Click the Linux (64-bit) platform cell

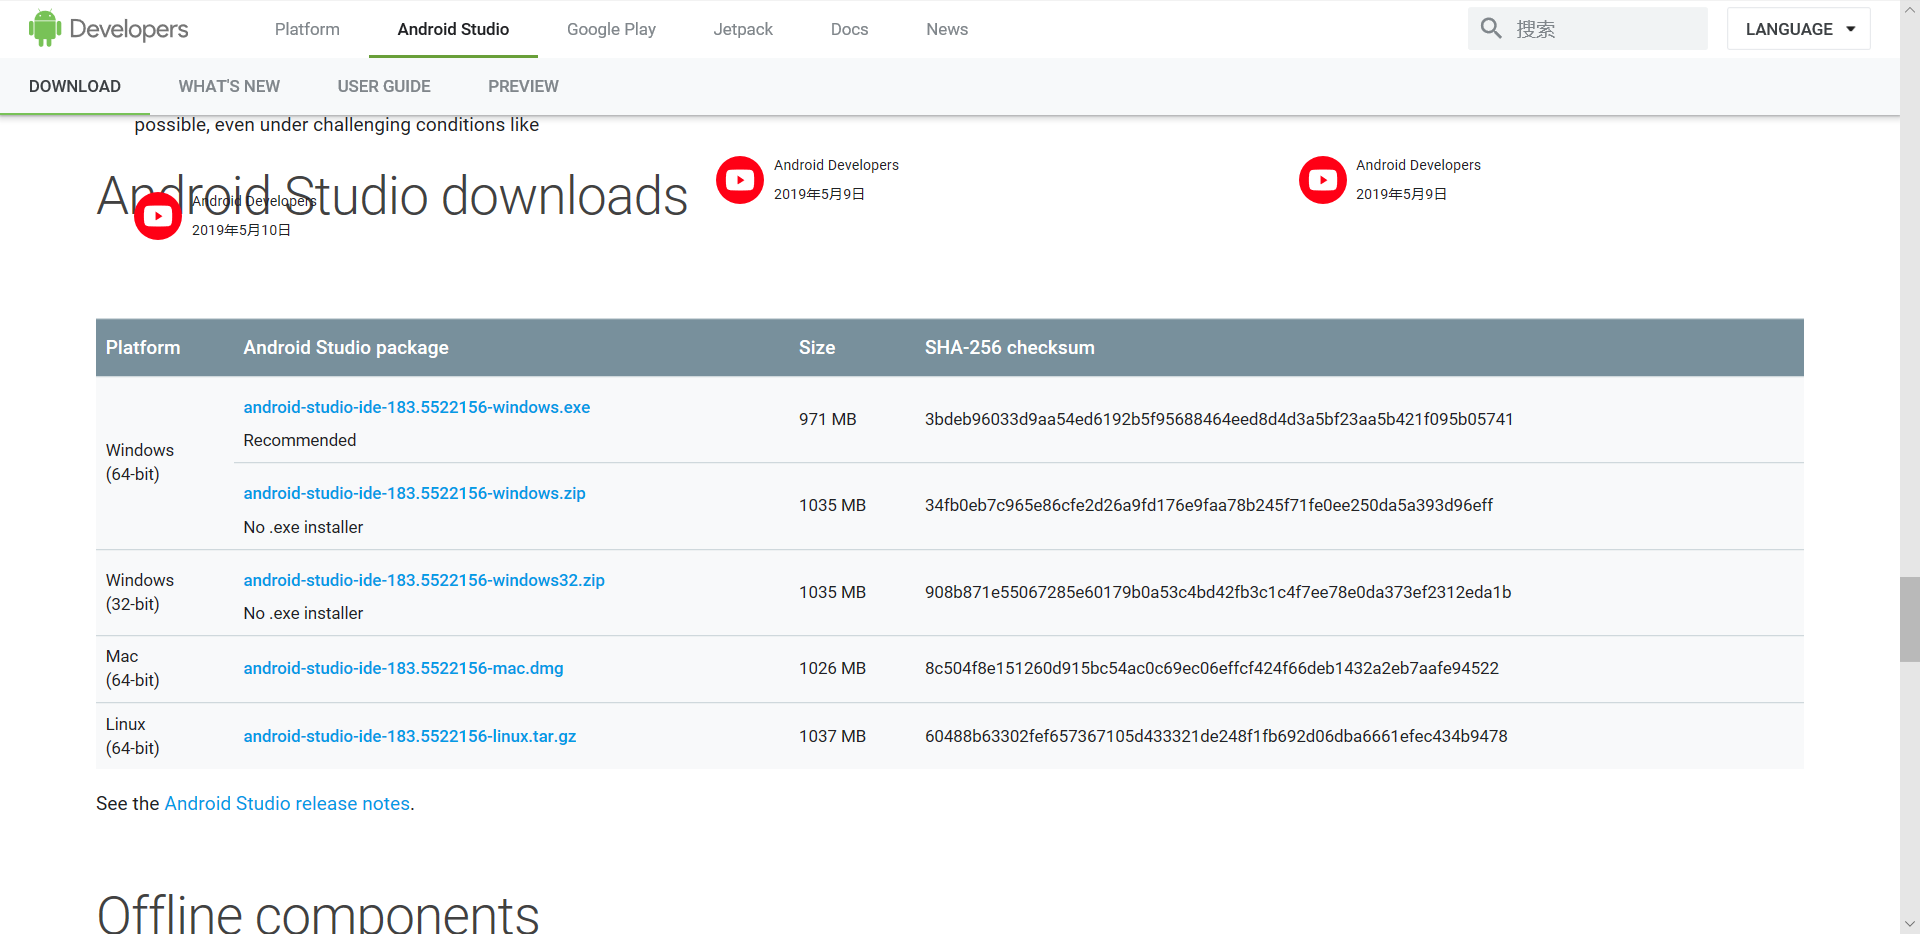[133, 736]
